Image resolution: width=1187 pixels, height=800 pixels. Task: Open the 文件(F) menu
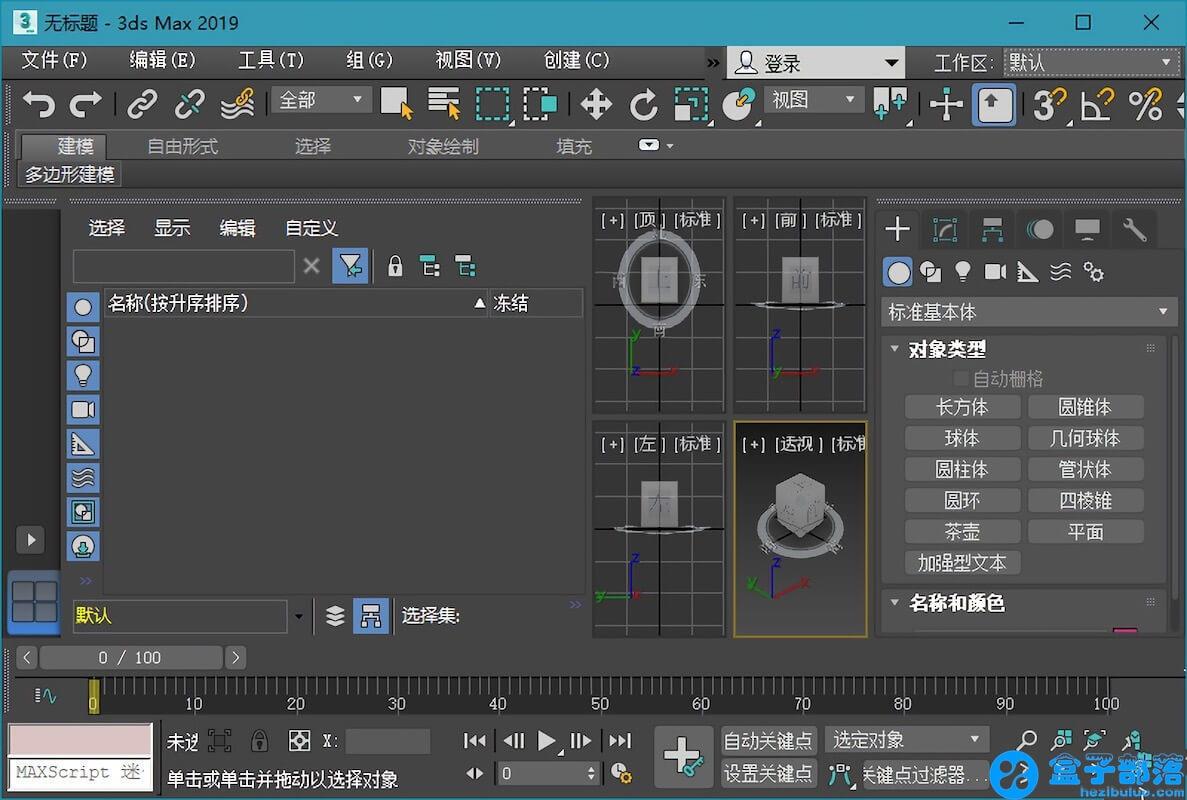point(54,60)
